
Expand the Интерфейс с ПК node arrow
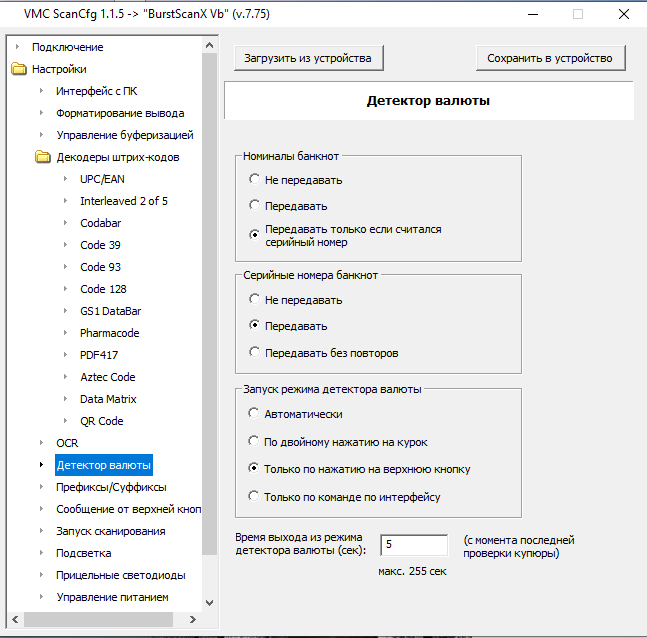41,91
